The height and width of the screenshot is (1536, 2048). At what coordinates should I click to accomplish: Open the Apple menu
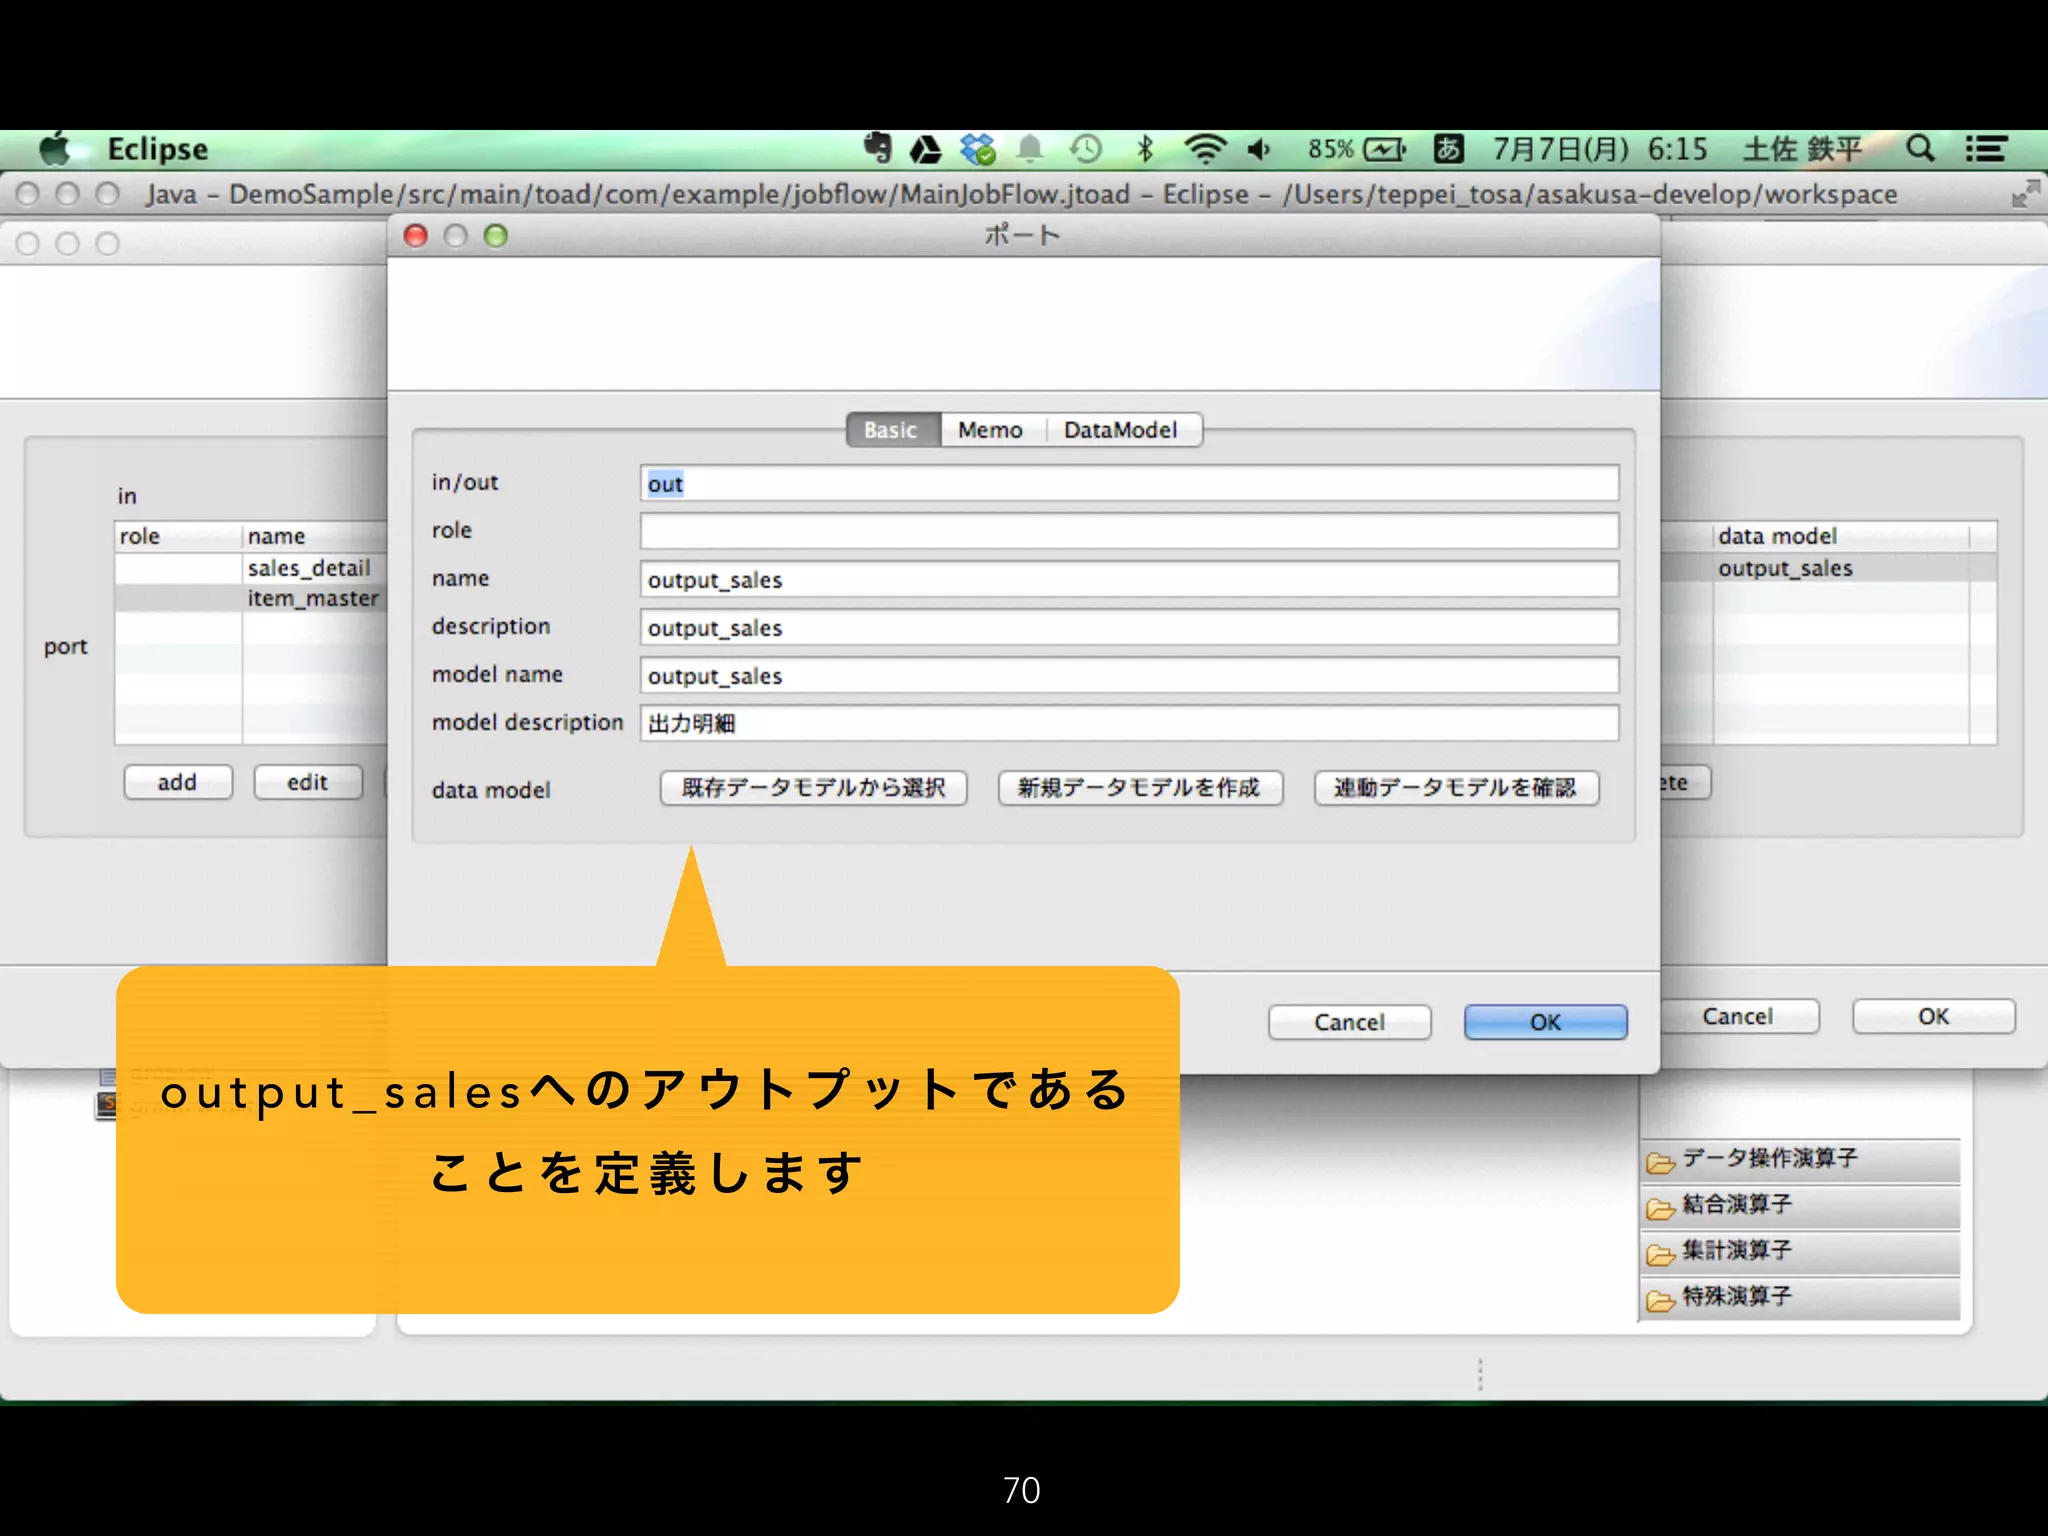tap(56, 149)
